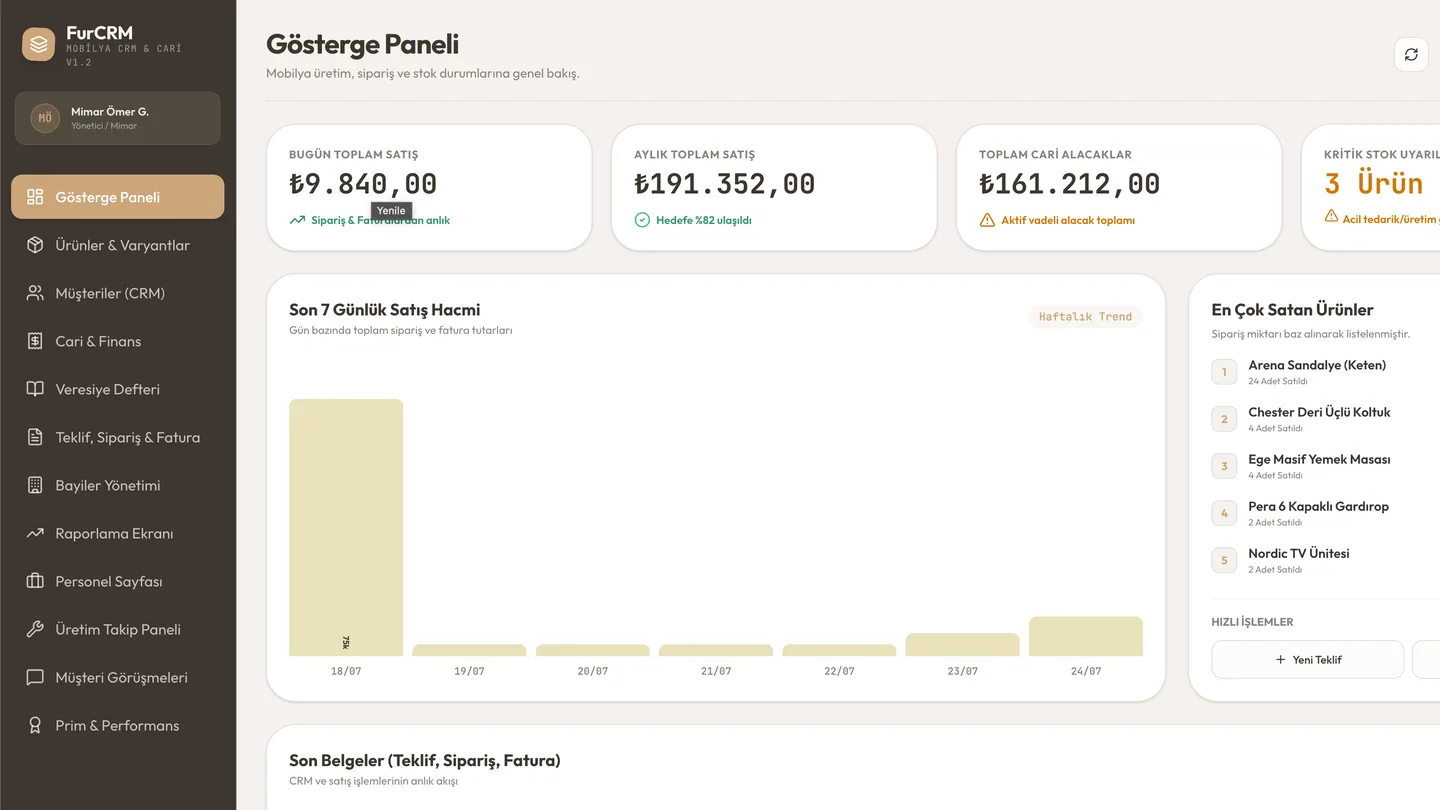Viewport: 1440px width, 810px height.
Task: Click Nordic TV Ünitesi product
Action: tap(1298, 553)
